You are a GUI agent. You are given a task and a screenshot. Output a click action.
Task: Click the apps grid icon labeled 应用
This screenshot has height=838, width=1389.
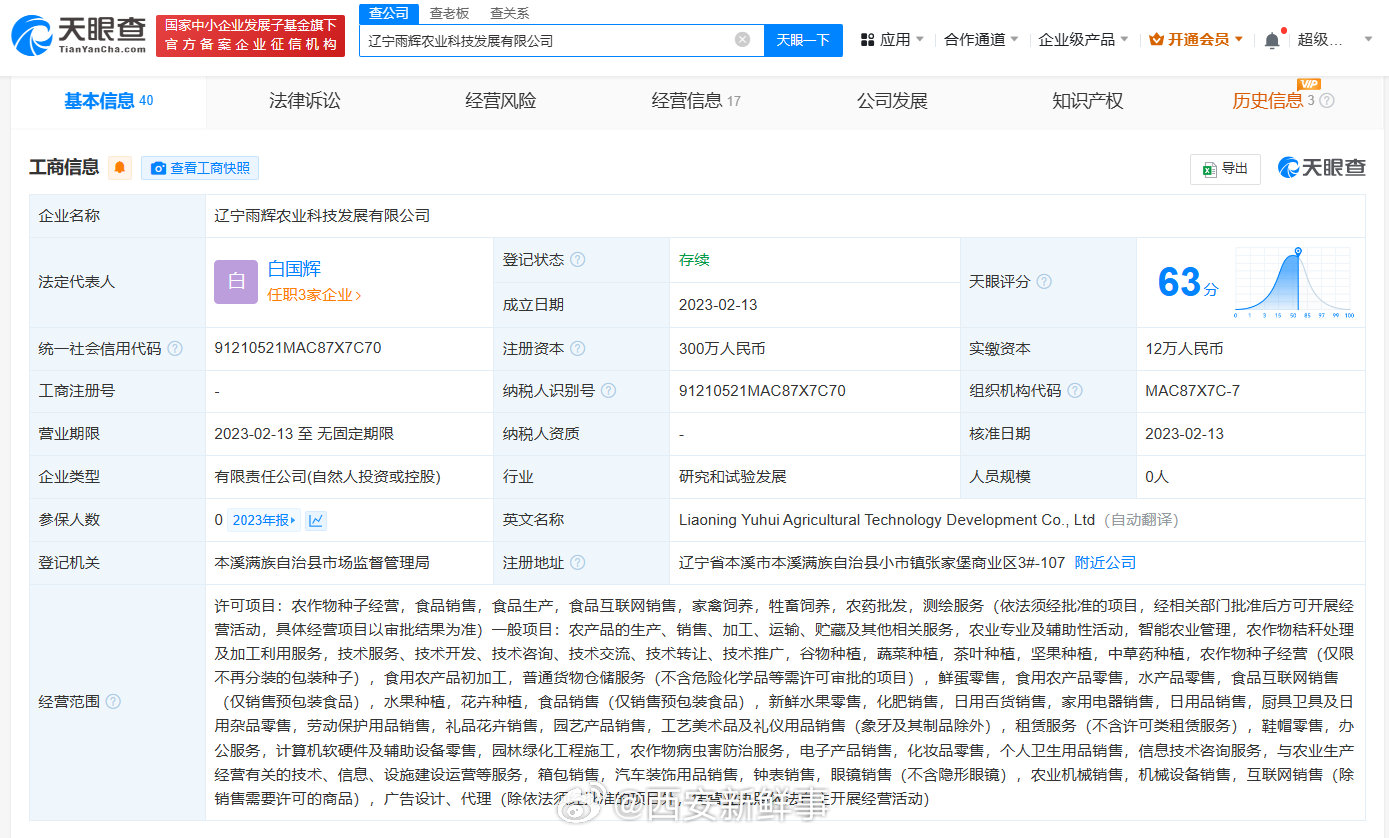[x=867, y=40]
